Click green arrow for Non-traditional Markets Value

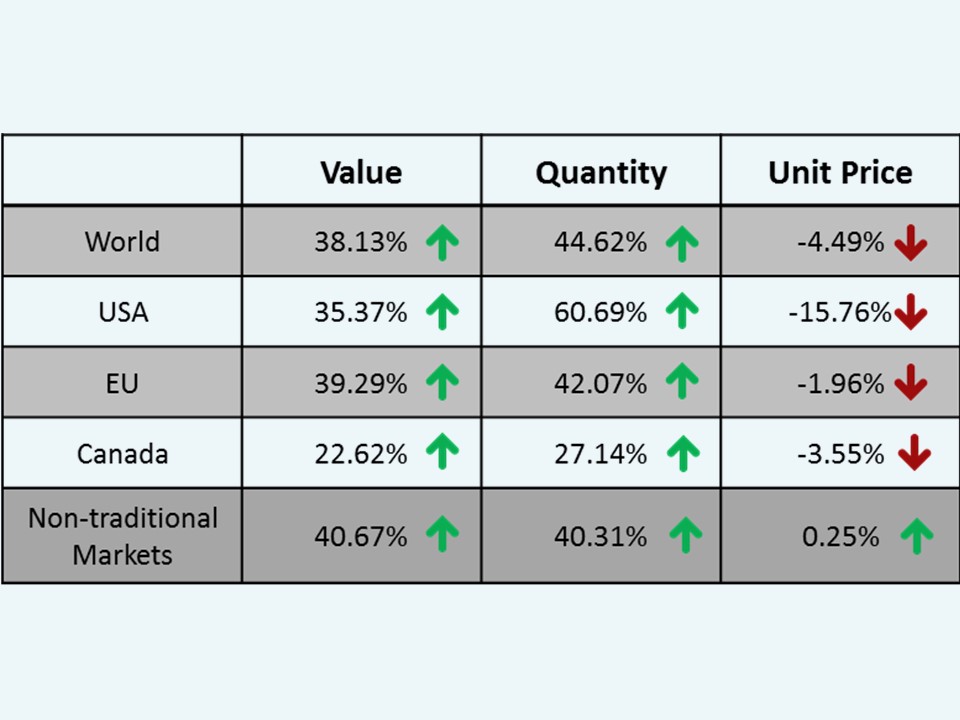pyautogui.click(x=442, y=537)
